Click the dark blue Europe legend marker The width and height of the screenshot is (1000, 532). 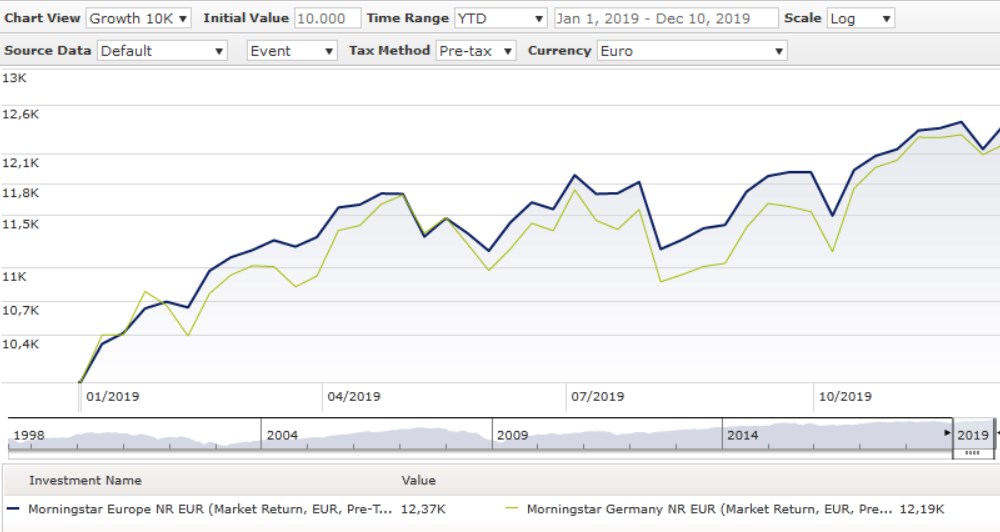(x=12, y=509)
